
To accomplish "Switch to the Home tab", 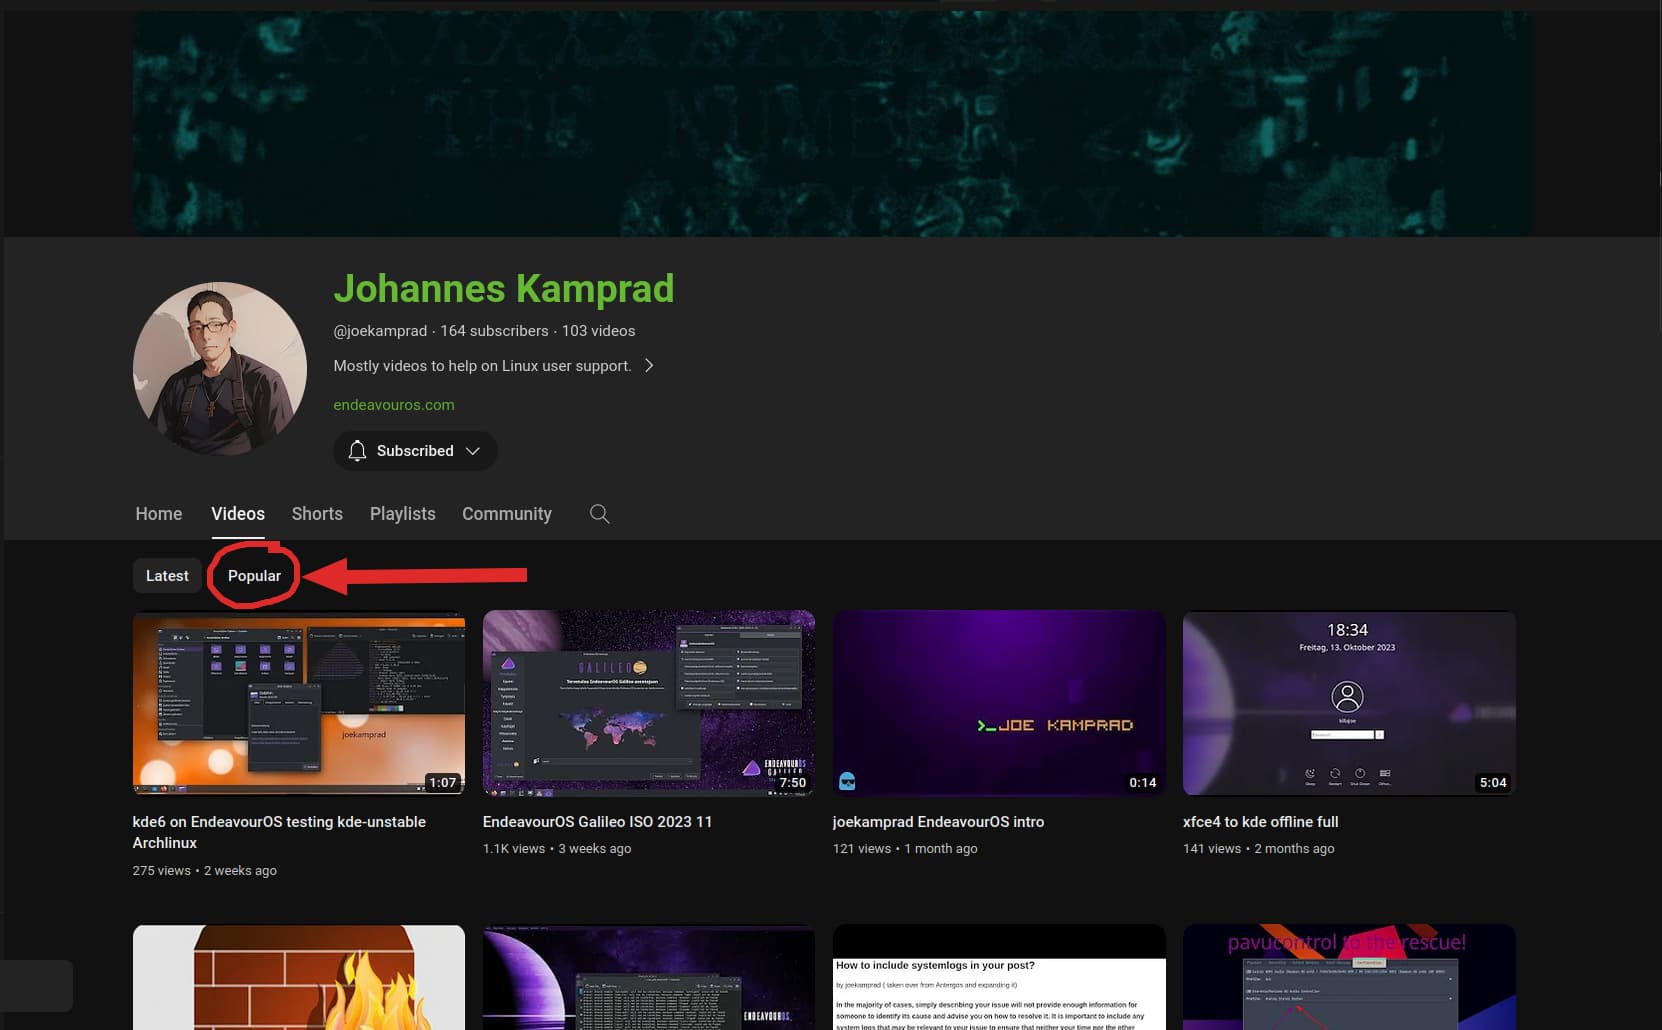I will [x=159, y=514].
